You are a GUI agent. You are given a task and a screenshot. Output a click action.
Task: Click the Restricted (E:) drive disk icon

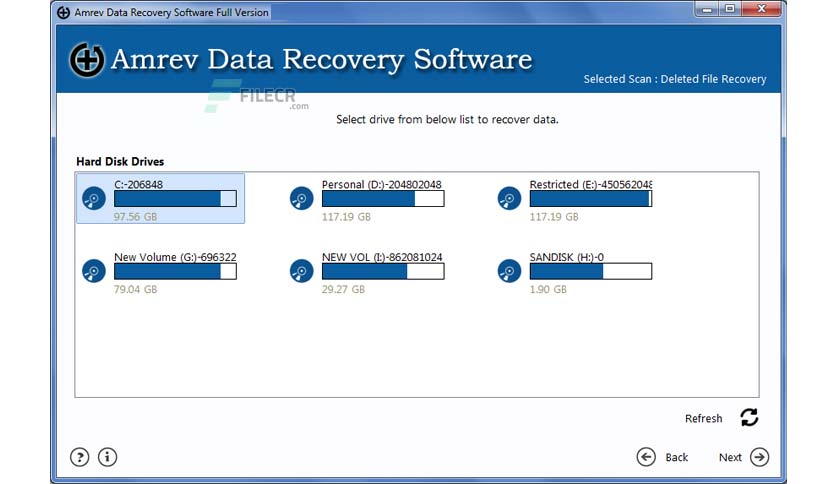pos(509,198)
